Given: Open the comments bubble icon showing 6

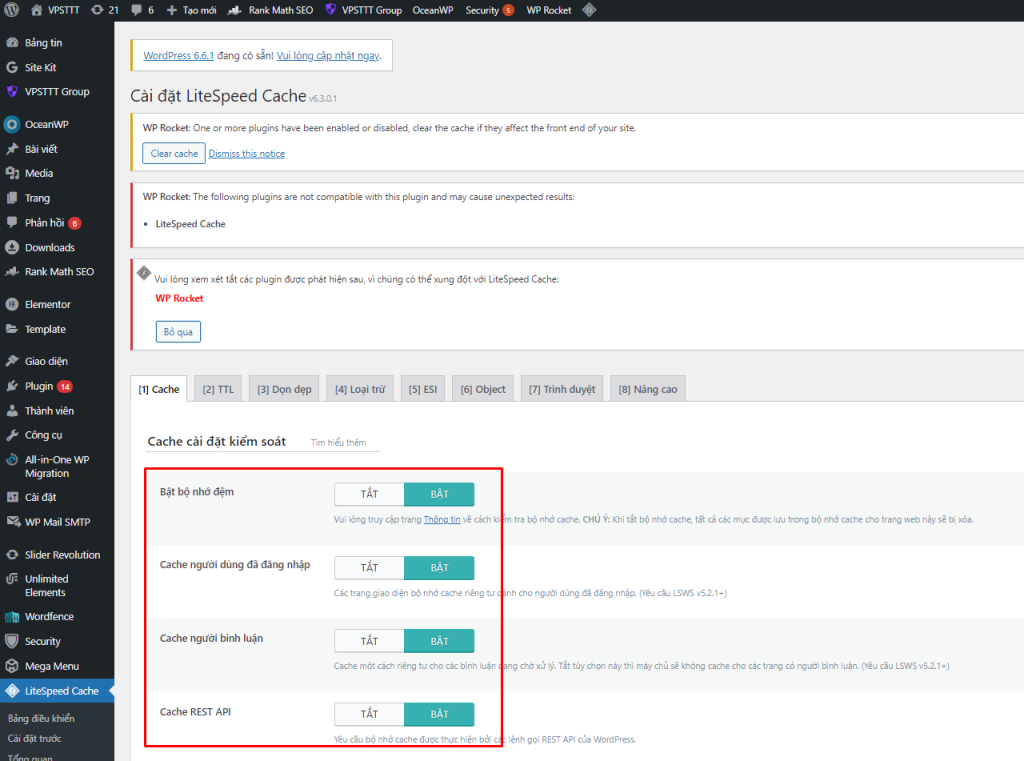Looking at the screenshot, I should [x=136, y=10].
